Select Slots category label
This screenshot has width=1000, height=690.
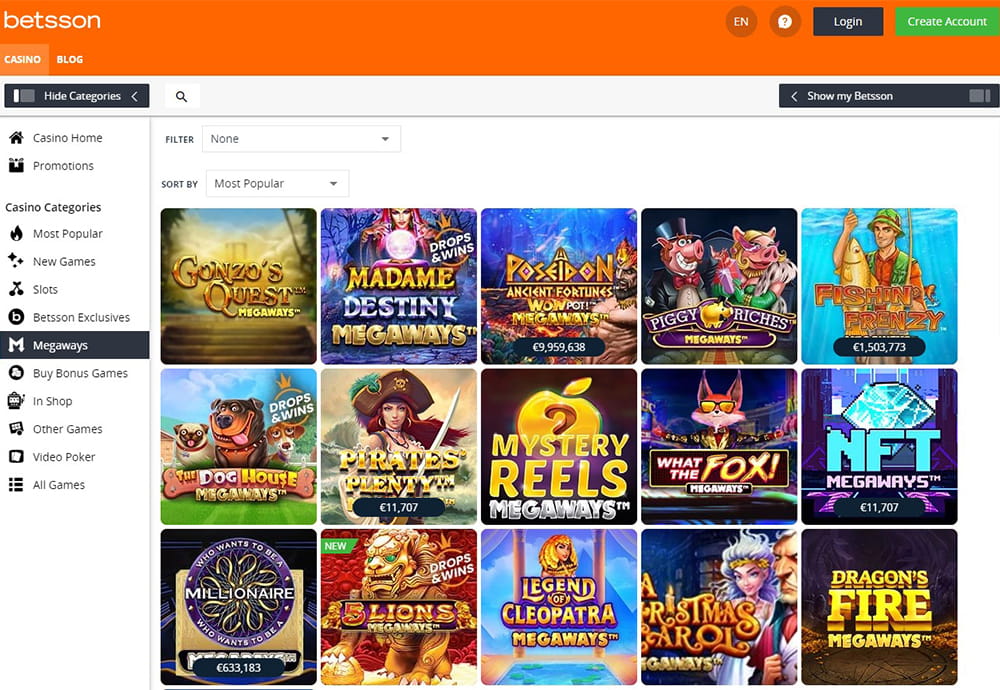tap(45, 290)
